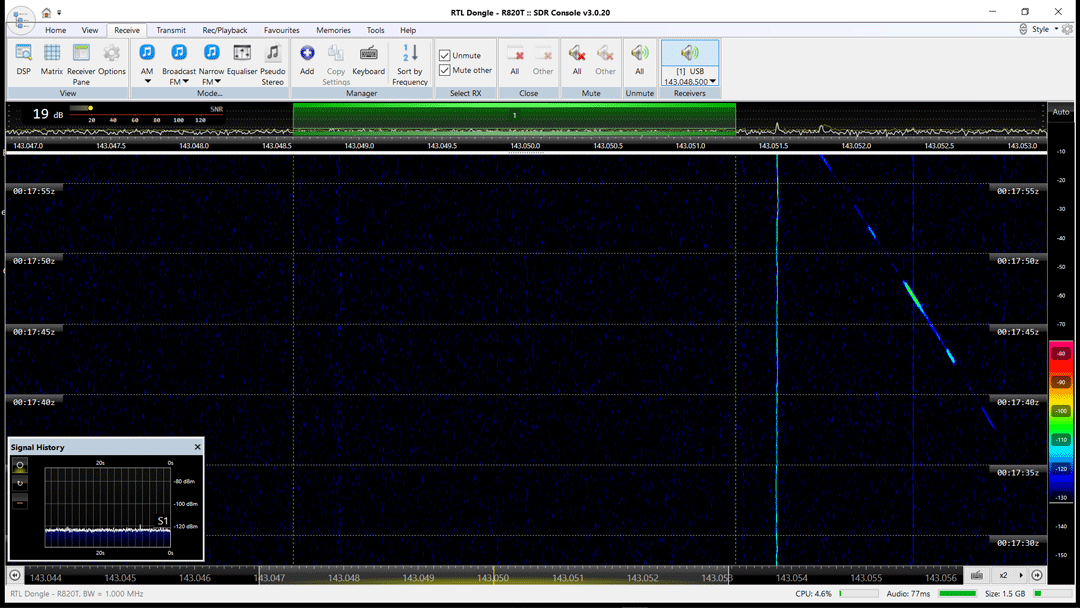Click keyboard icon beside x2 zoom
The image size is (1080, 608).
977,575
